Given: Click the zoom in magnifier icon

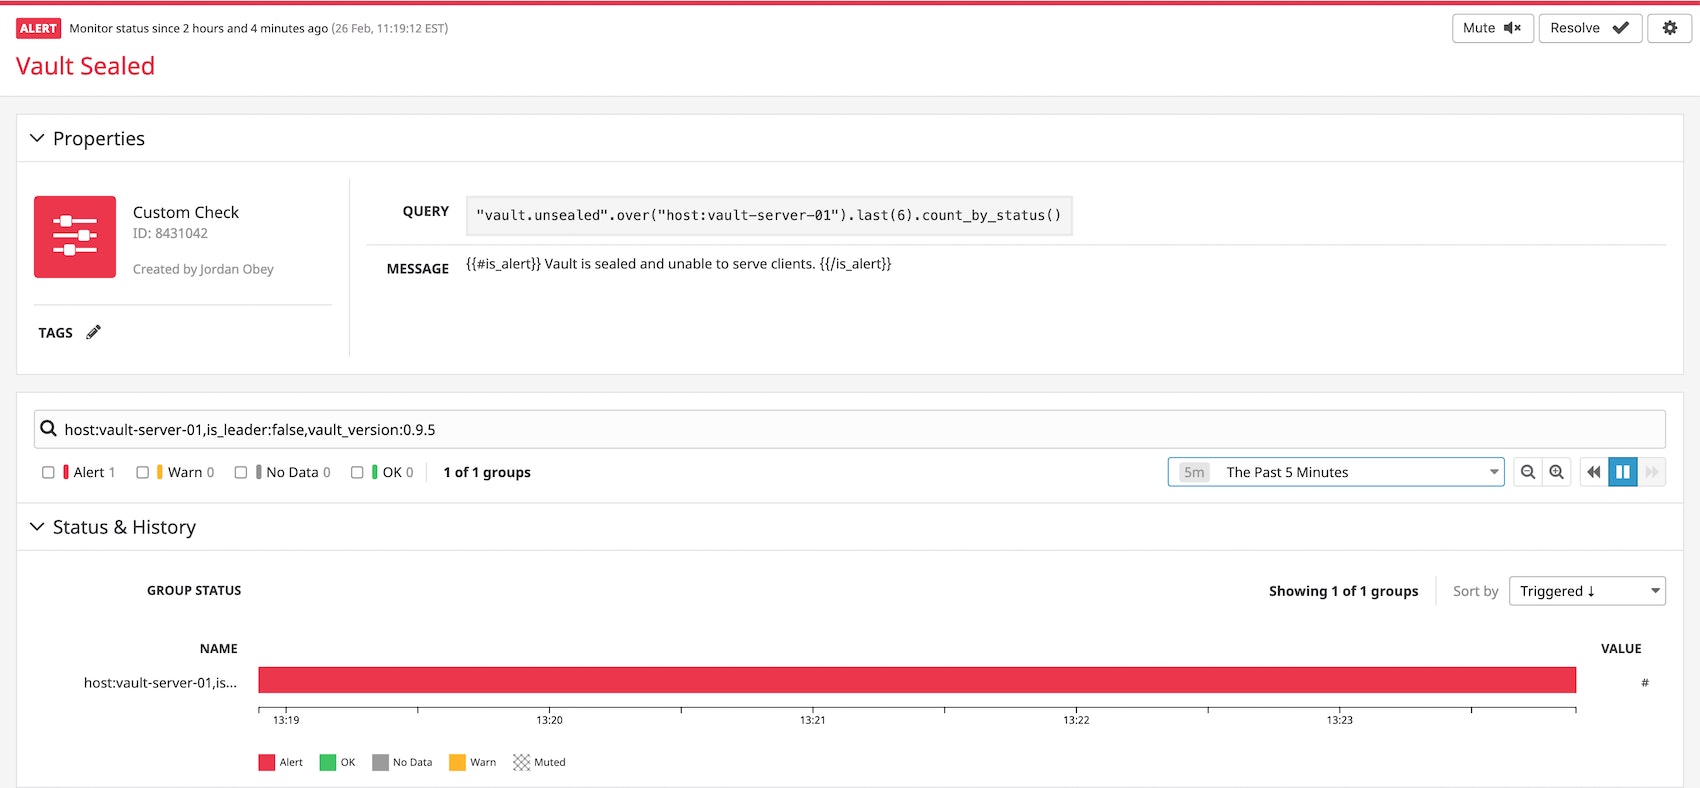Looking at the screenshot, I should click(x=1556, y=472).
